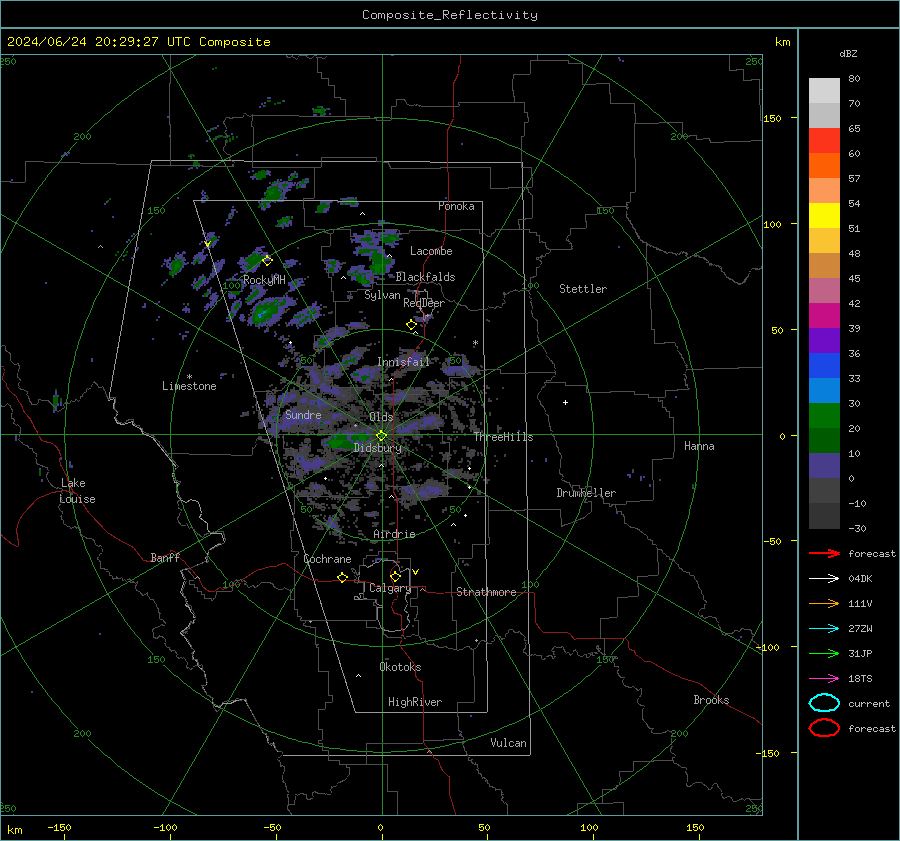Click the blue 36–33 dBZ swatch
The image size is (900, 841).
point(824,366)
